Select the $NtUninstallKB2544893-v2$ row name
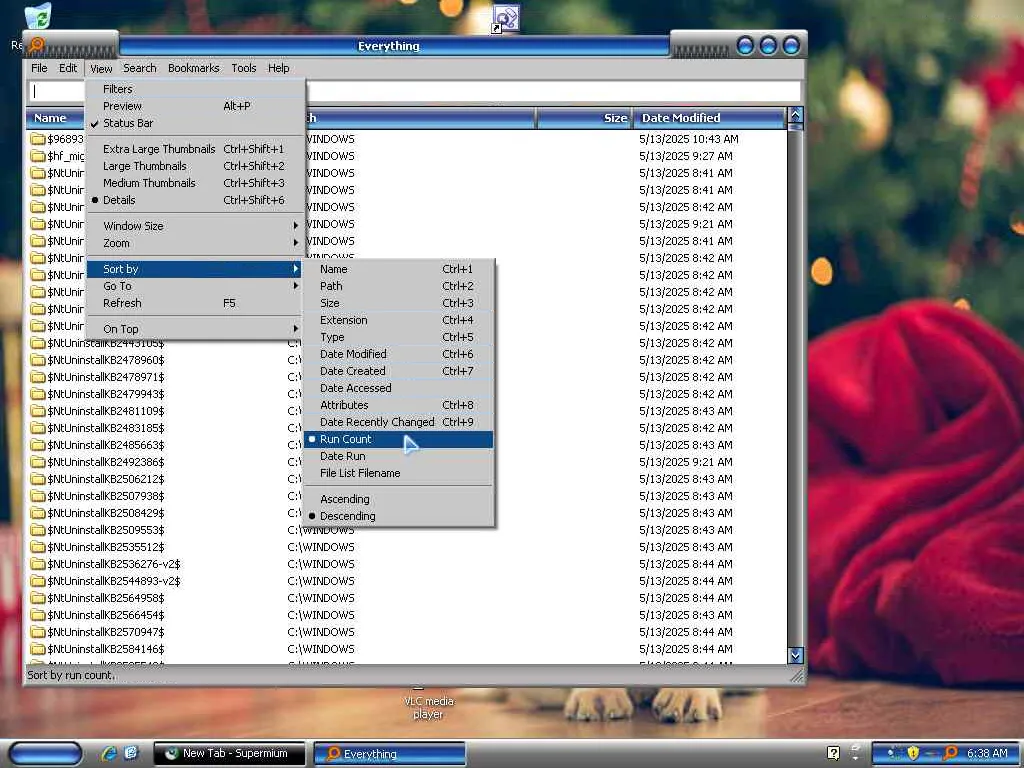 pyautogui.click(x=114, y=581)
